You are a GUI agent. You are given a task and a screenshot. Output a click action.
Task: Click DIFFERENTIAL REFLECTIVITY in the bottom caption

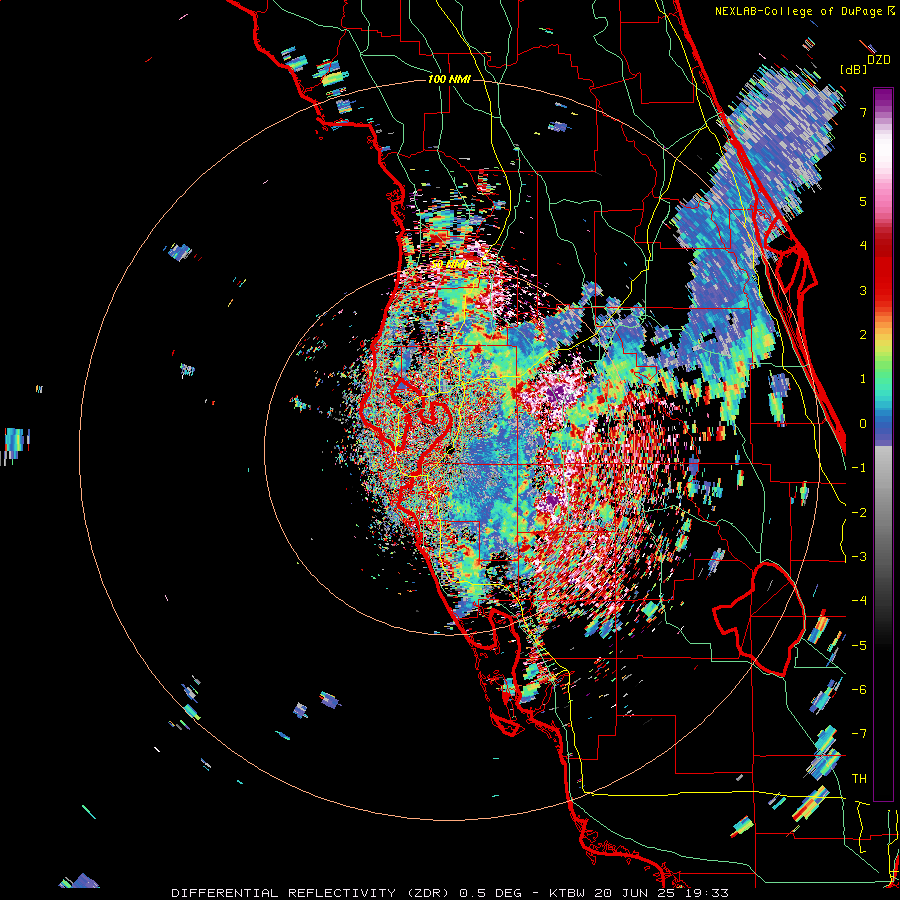click(x=284, y=893)
